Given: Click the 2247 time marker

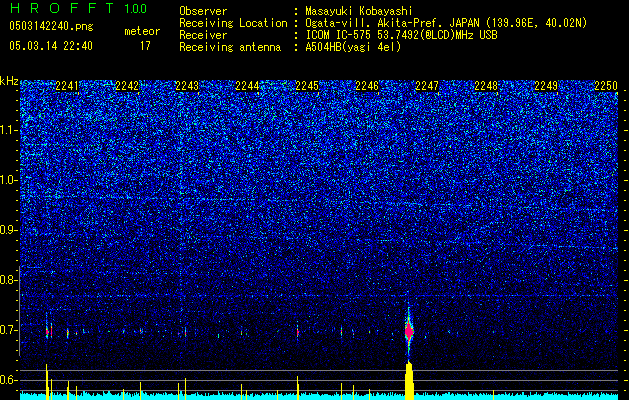Looking at the screenshot, I should click(x=427, y=86).
